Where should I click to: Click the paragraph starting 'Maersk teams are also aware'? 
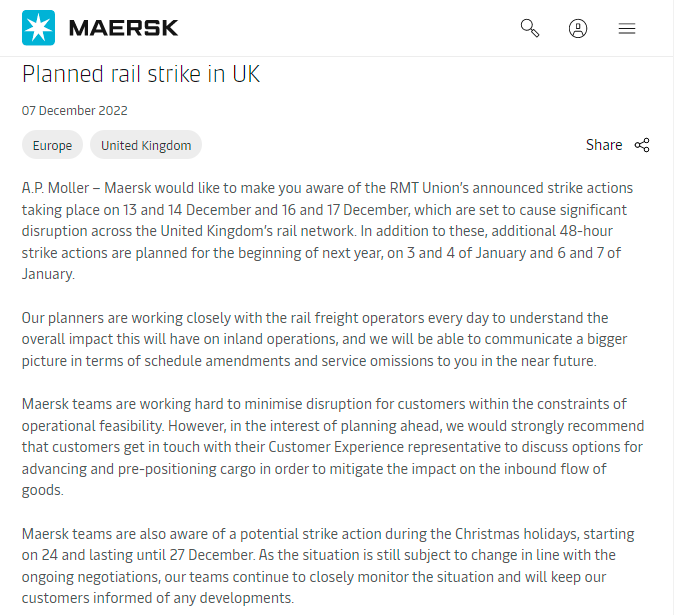[x=320, y=566]
